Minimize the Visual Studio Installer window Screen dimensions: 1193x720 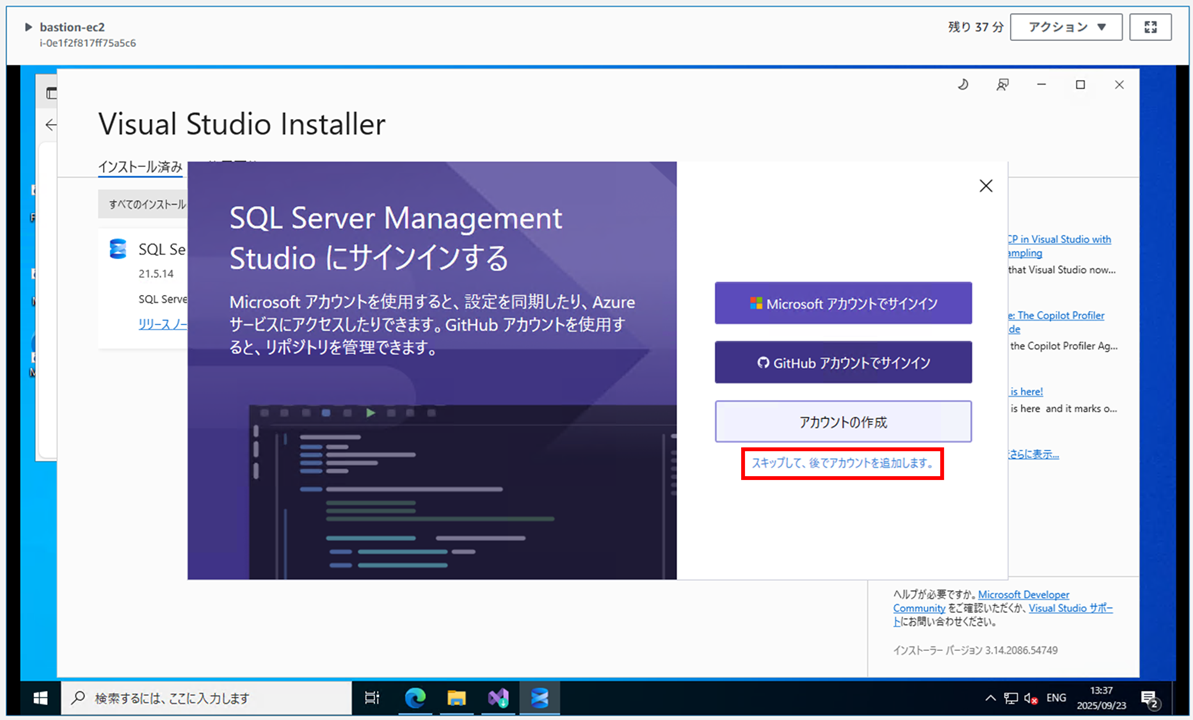point(1042,84)
